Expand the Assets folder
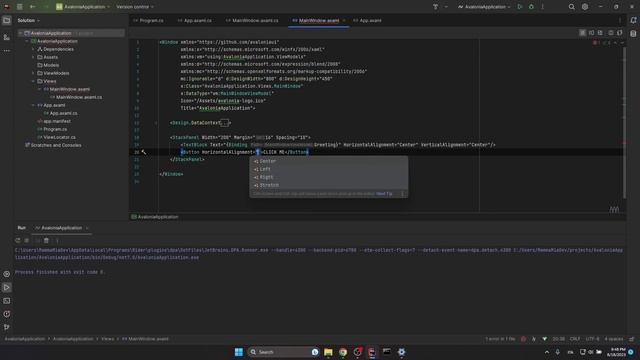The width and height of the screenshot is (640, 360). (33, 57)
